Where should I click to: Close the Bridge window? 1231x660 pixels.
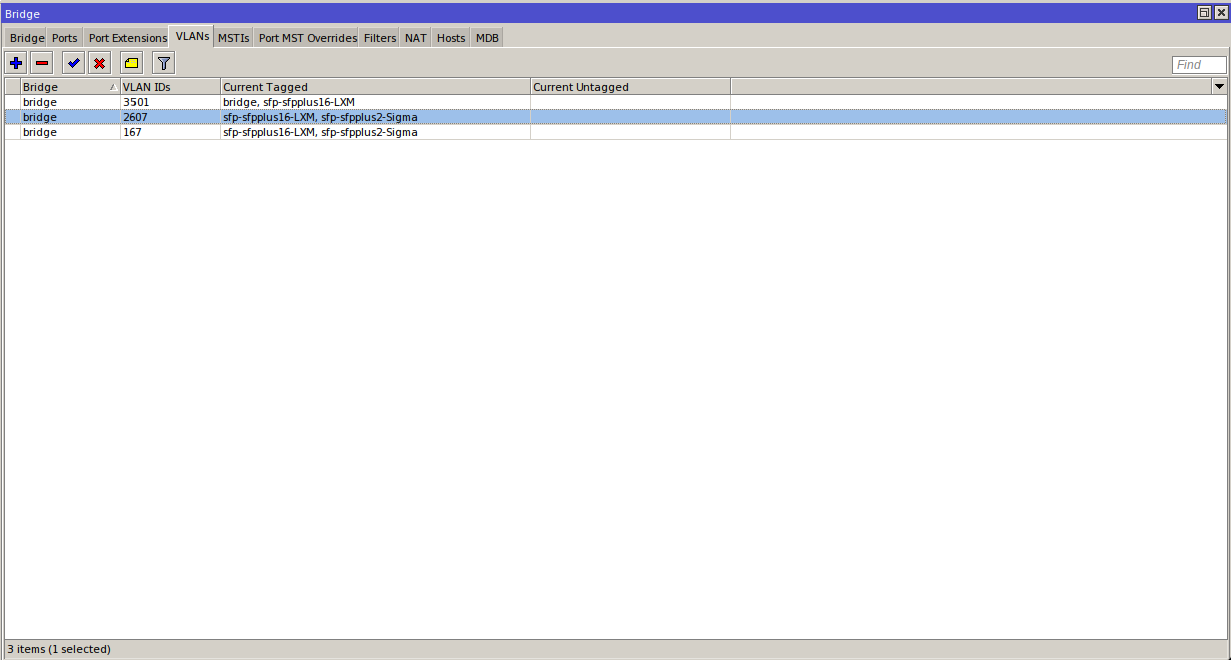(1220, 13)
